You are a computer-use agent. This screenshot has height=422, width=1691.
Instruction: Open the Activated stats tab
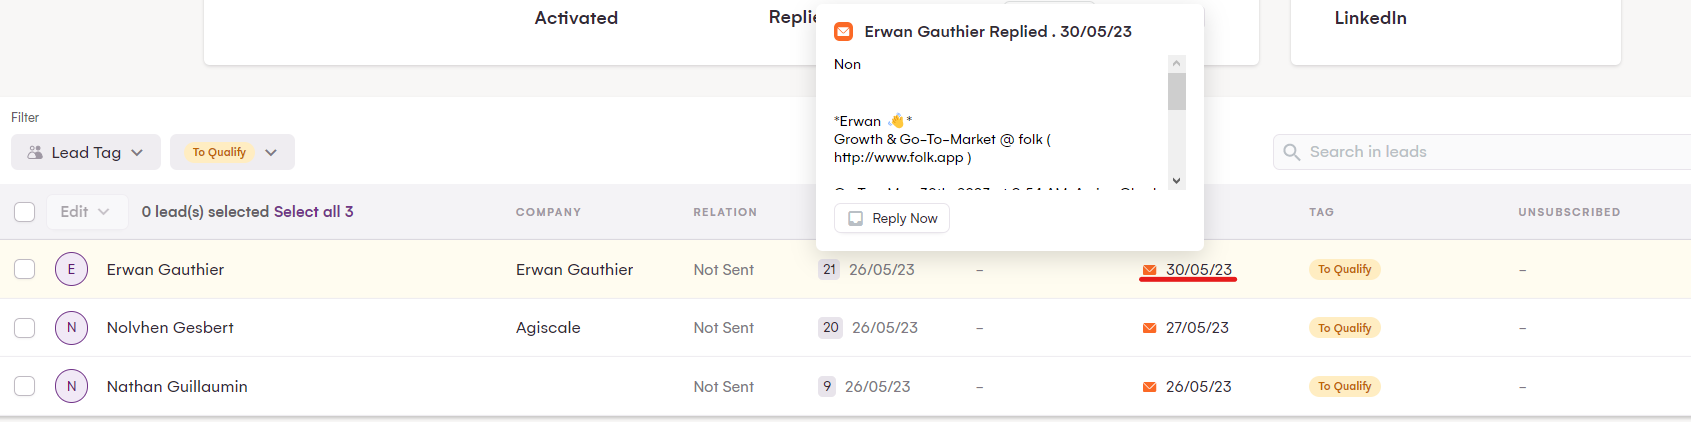[x=576, y=18]
